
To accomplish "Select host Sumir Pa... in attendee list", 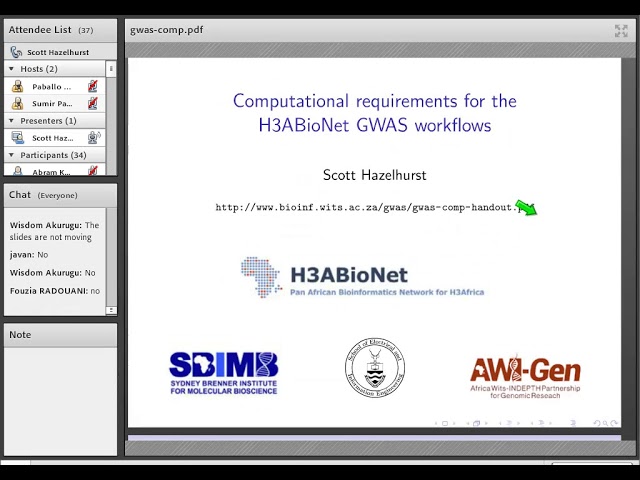I will [x=55, y=104].
